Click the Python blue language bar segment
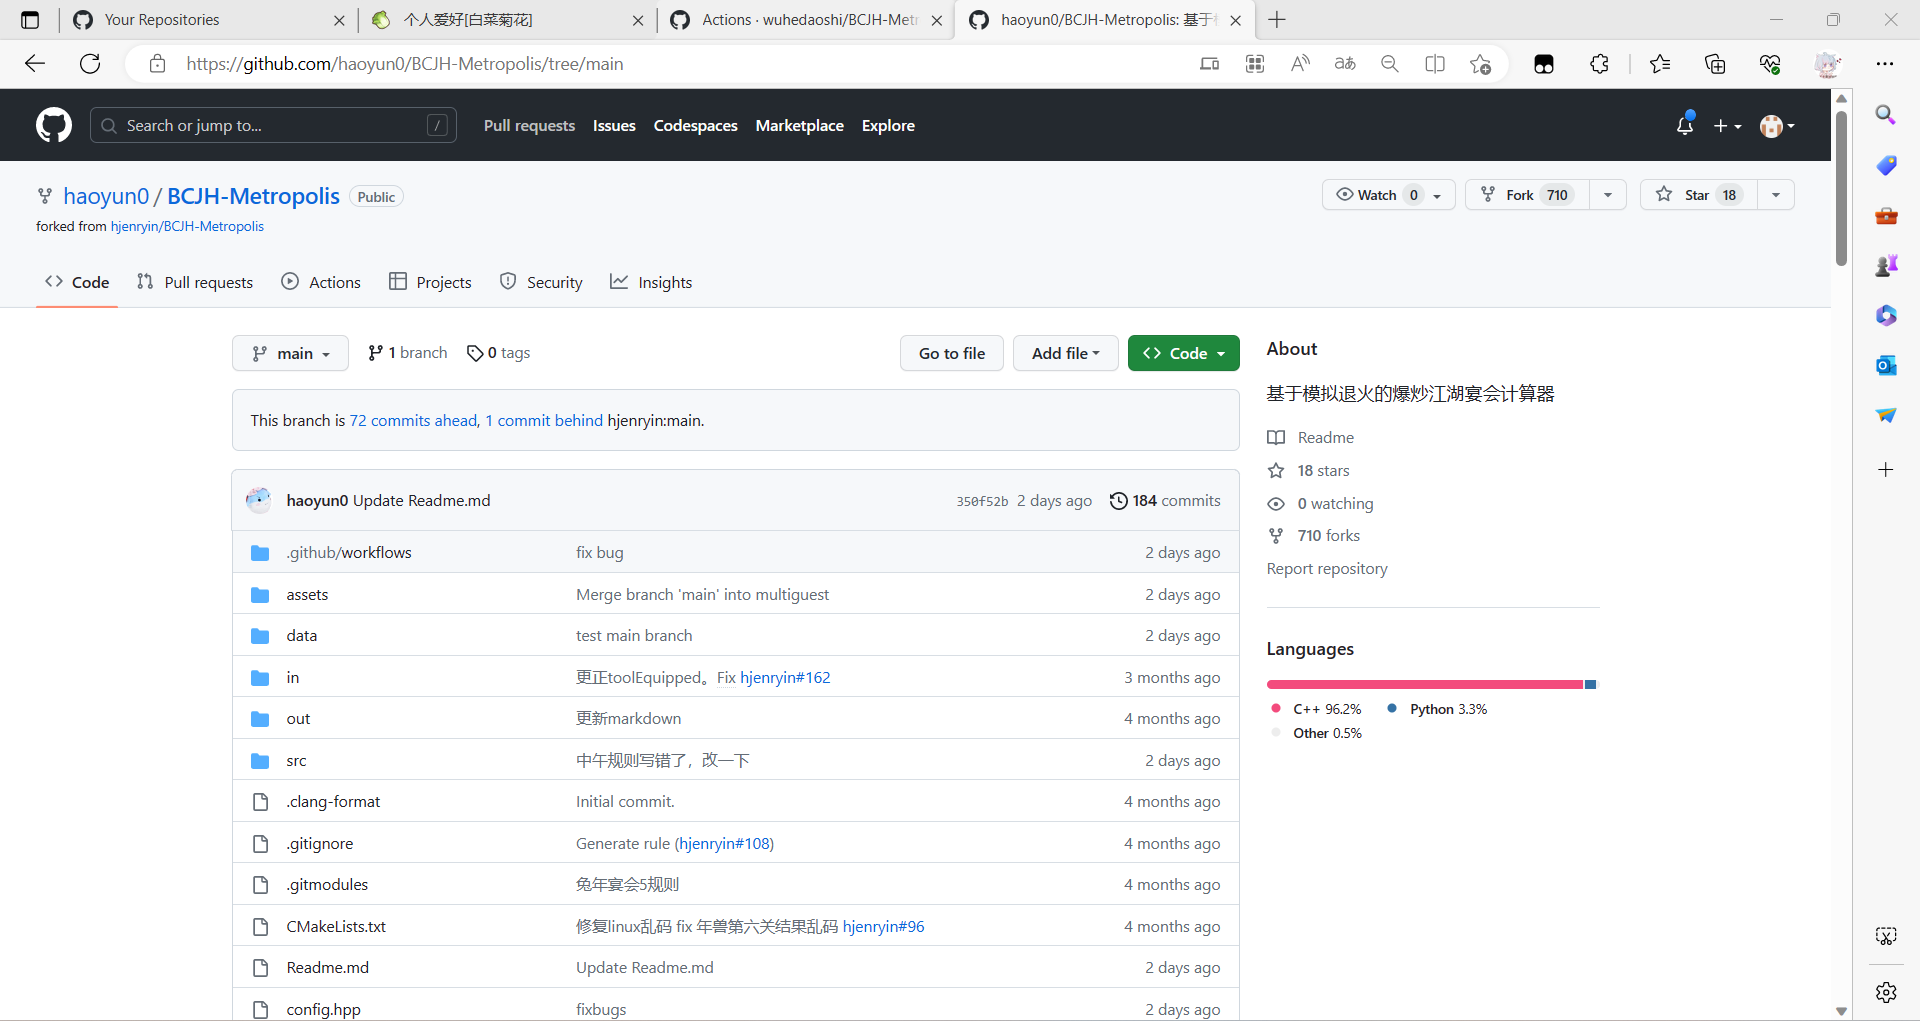This screenshot has height=1021, width=1920. click(x=1590, y=684)
